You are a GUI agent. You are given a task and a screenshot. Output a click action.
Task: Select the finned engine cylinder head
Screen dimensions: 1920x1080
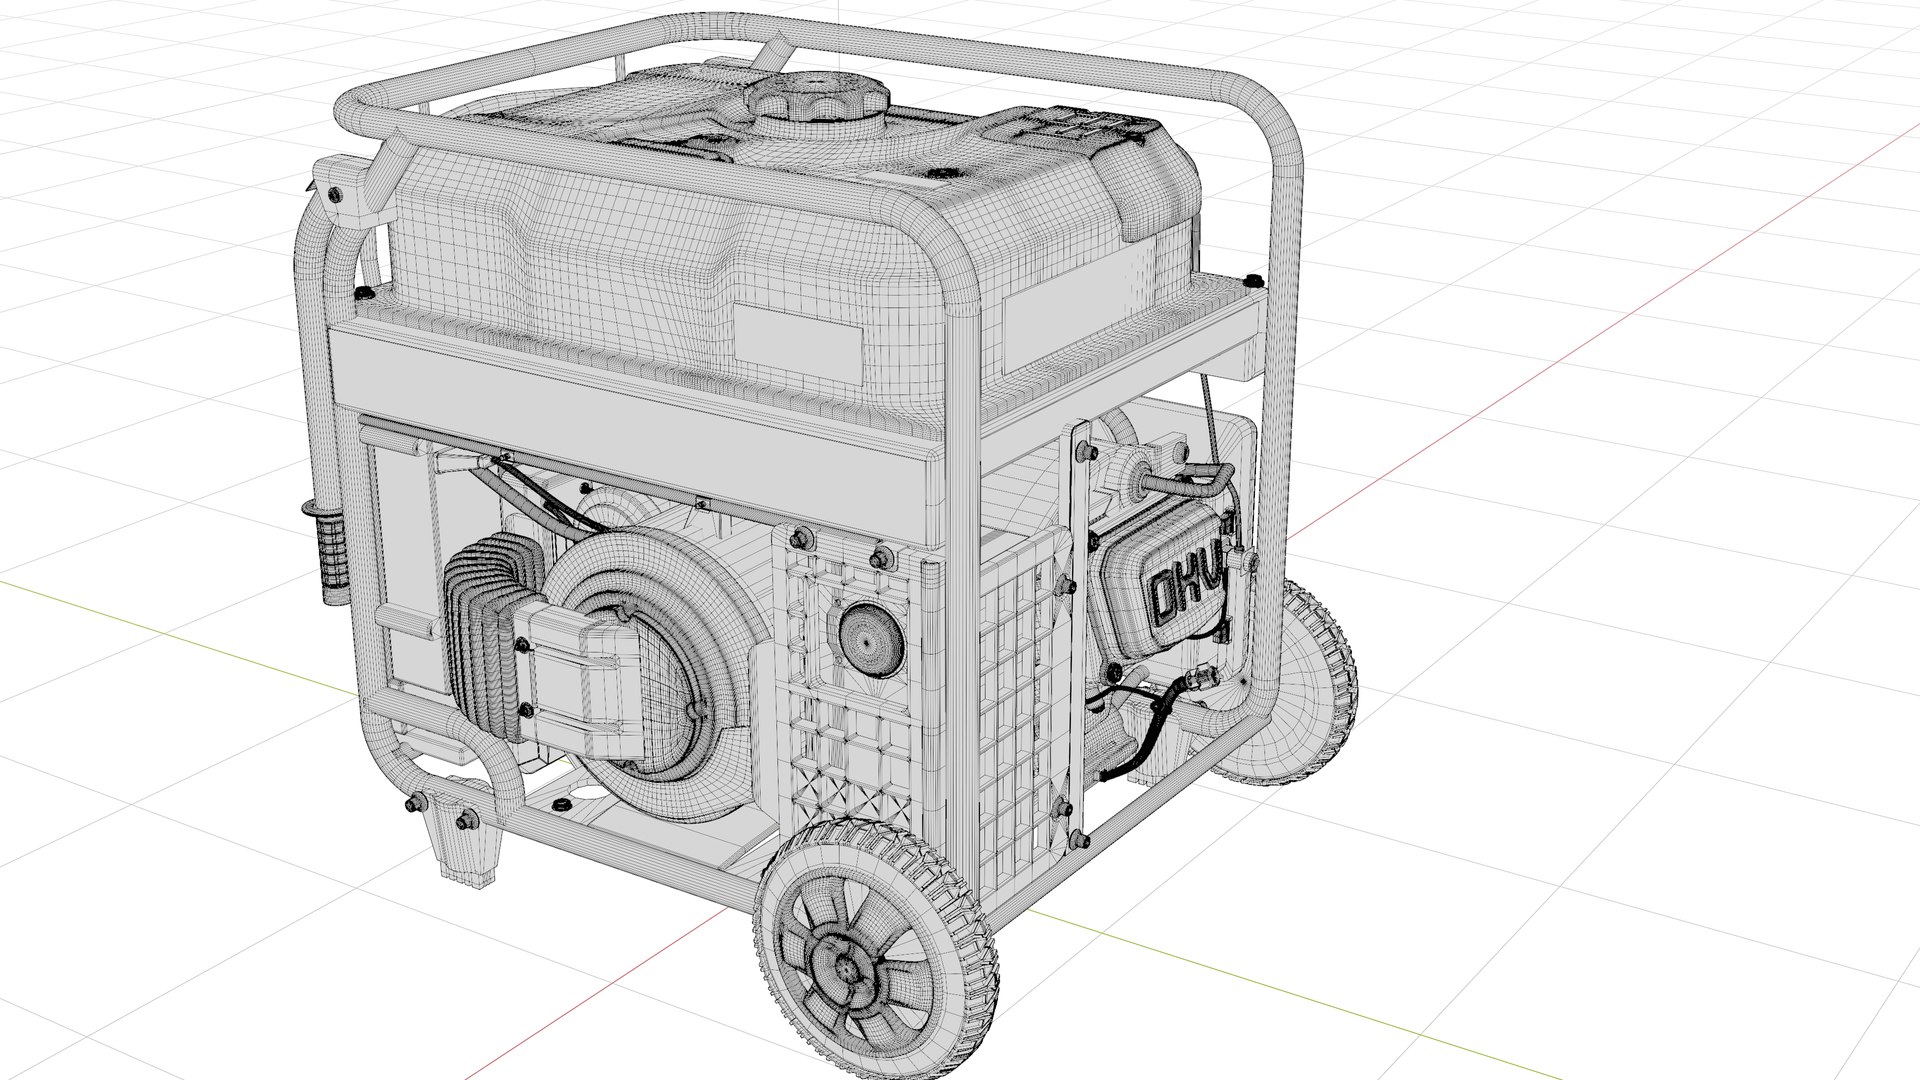(x=497, y=640)
